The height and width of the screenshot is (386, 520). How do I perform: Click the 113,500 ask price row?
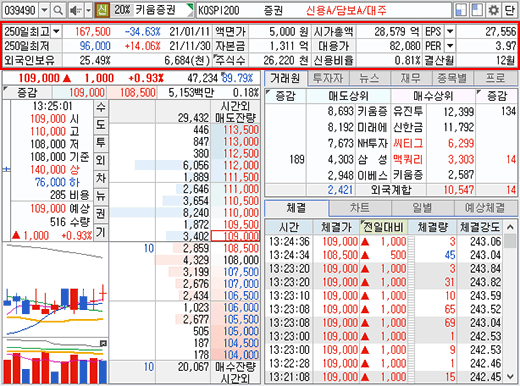click(x=185, y=130)
